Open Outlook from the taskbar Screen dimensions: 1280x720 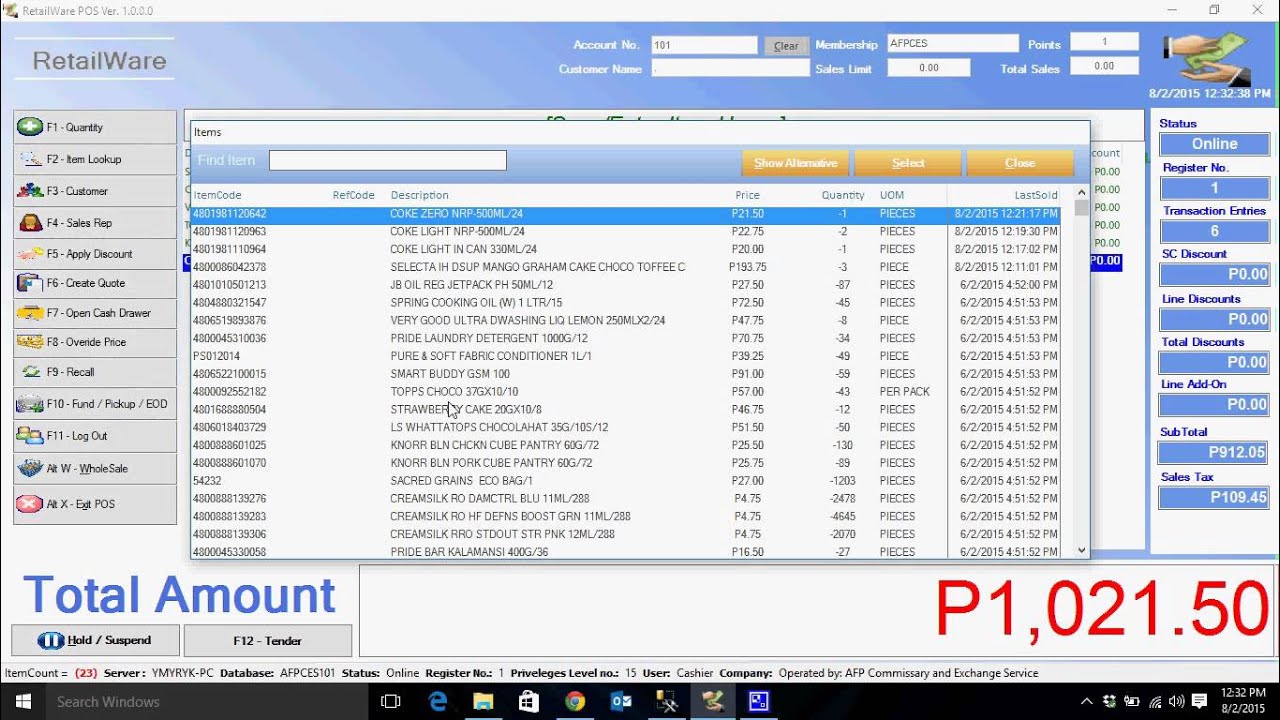pyautogui.click(x=620, y=701)
